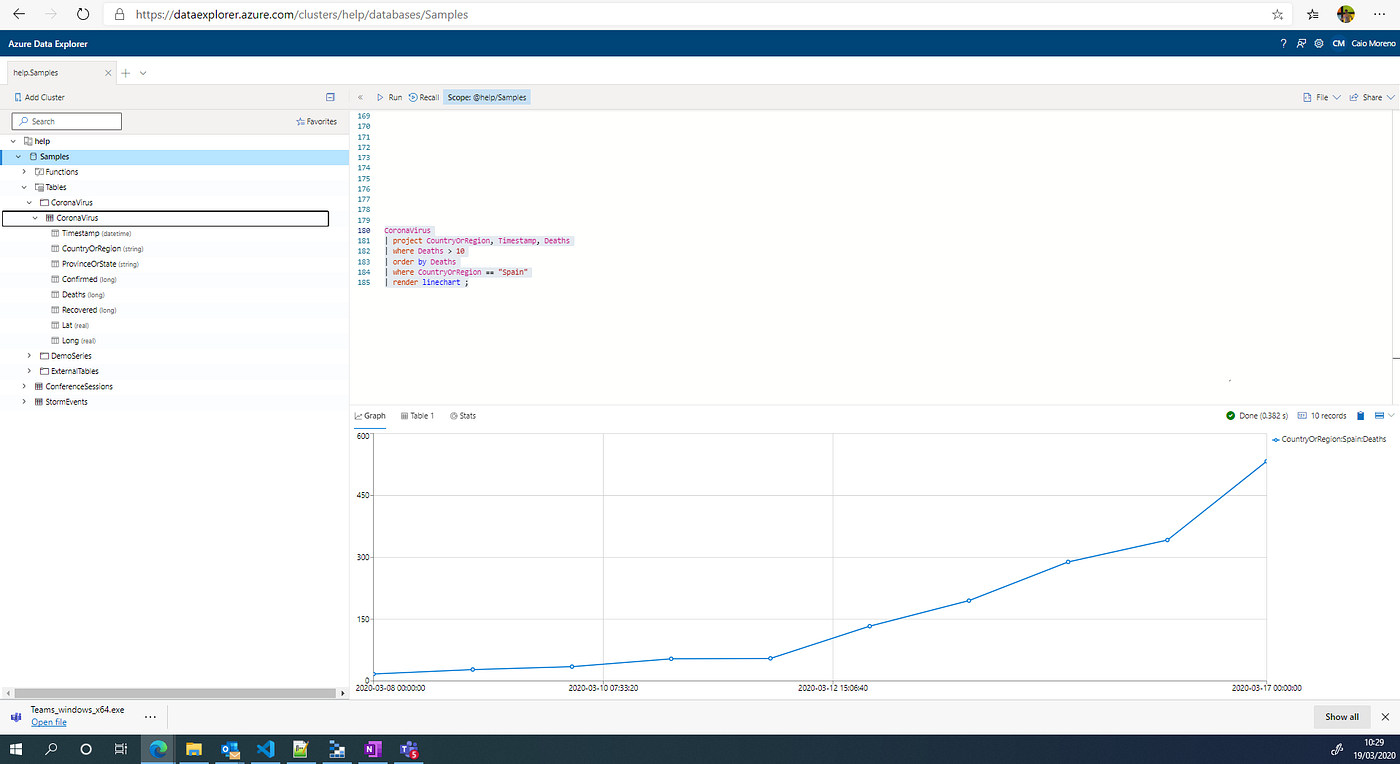Screen dimensions: 1400x764
Task: Open the downloaded Teams installer file
Action: pos(48,721)
